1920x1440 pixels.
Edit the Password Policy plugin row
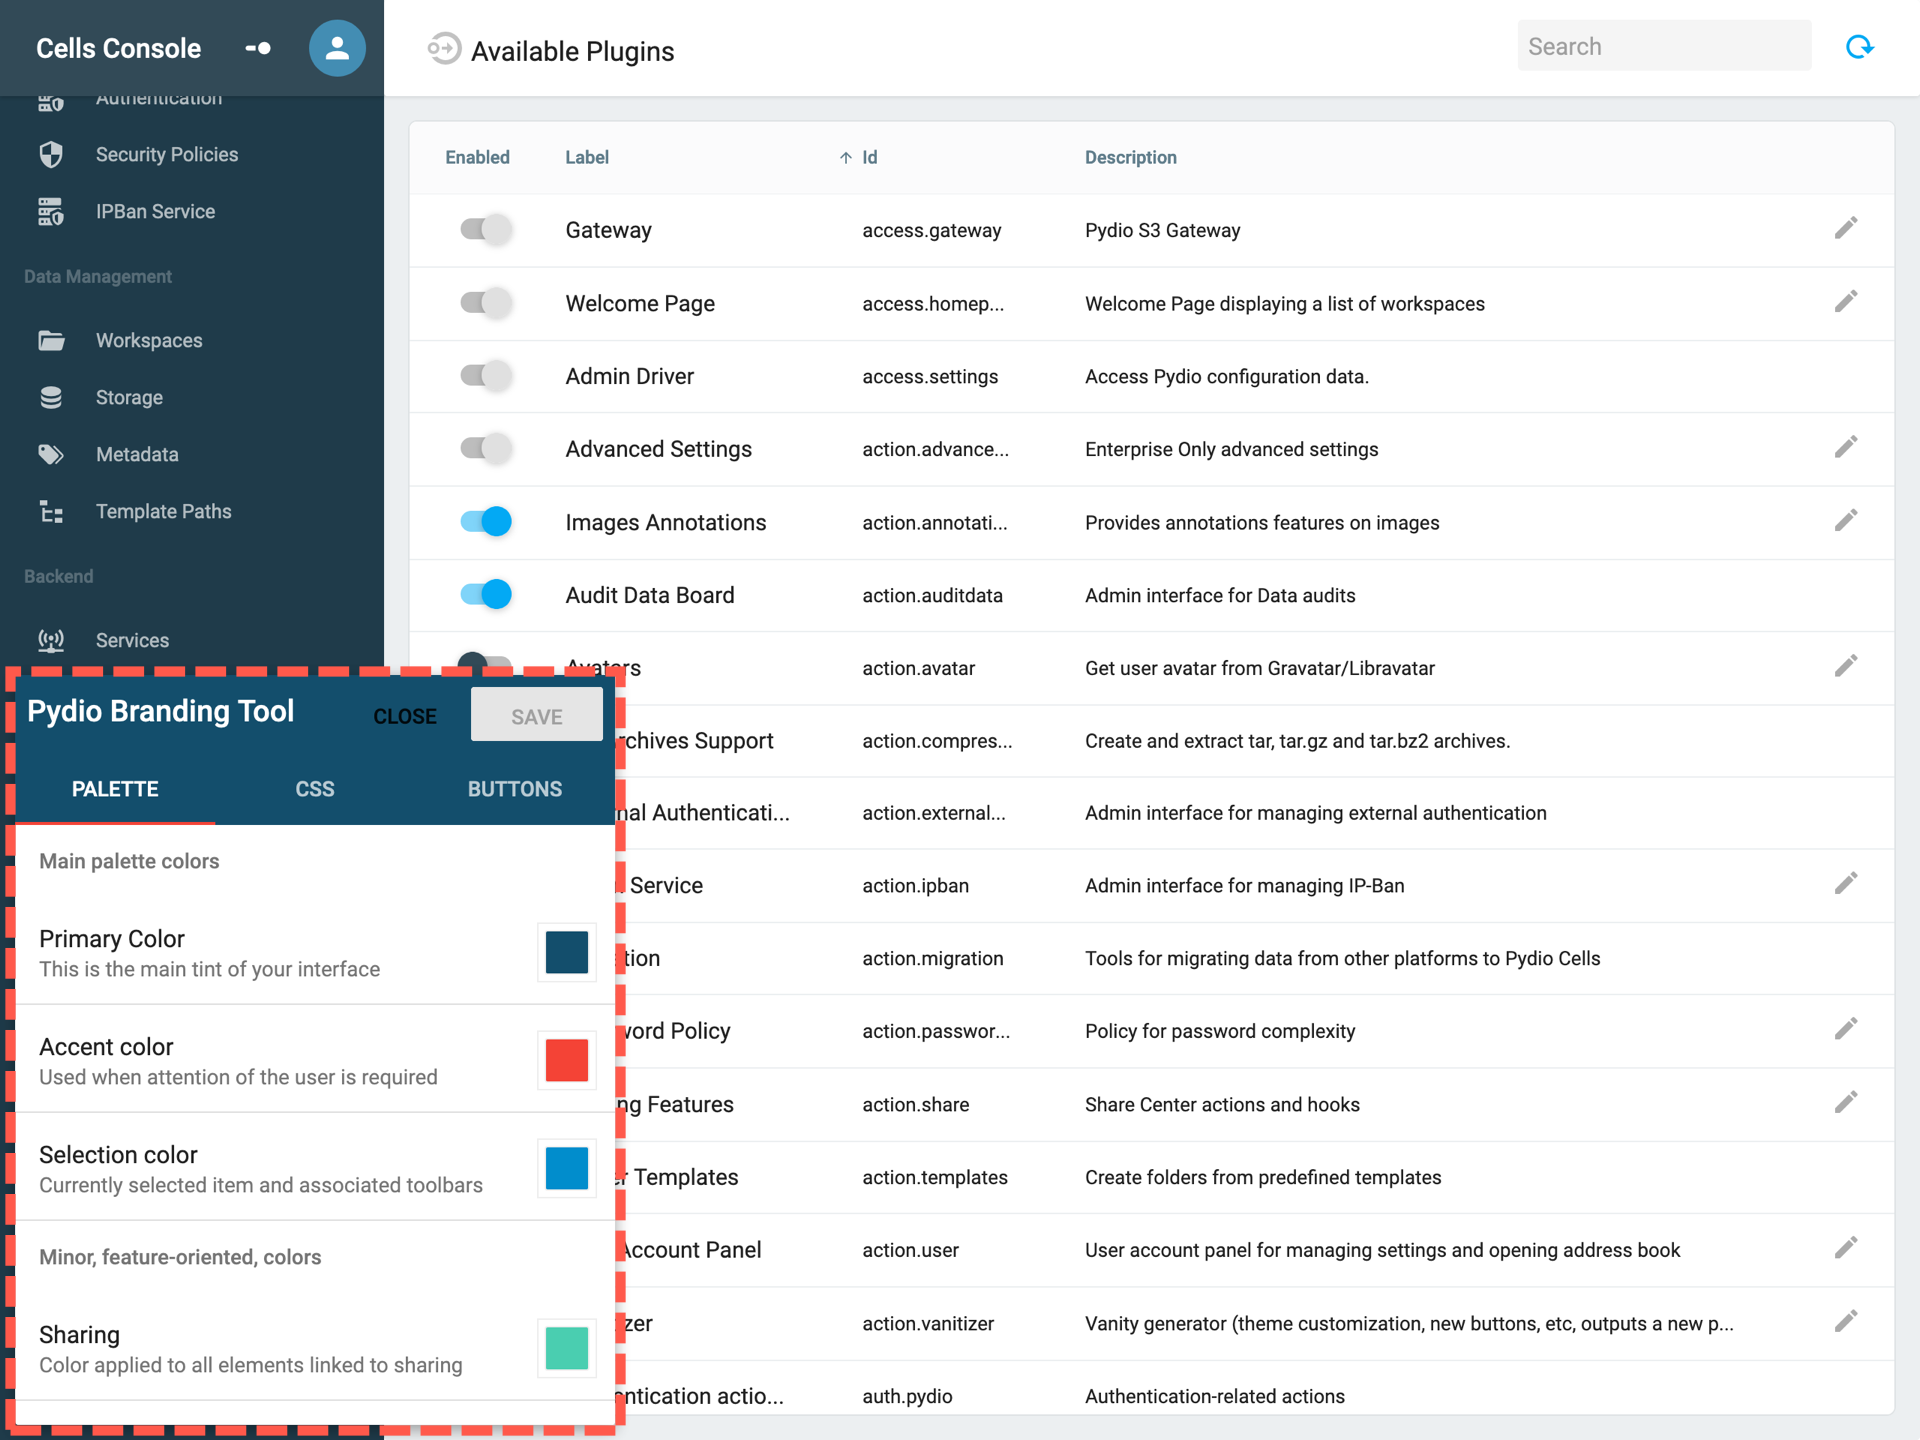click(1846, 1029)
